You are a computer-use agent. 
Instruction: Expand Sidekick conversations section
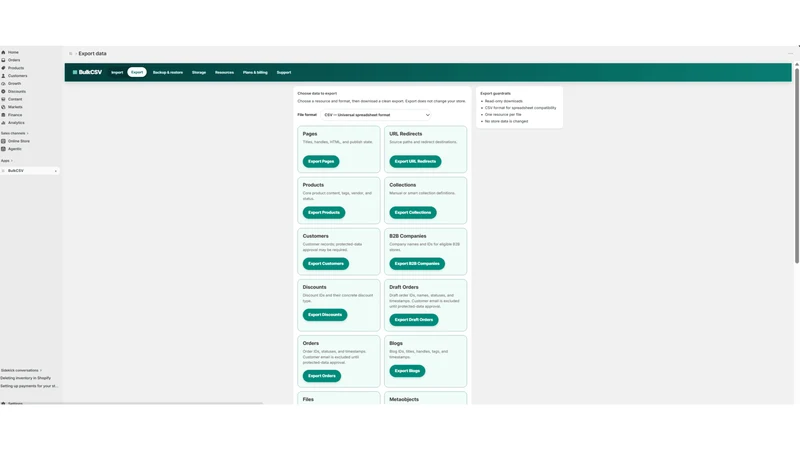click(21, 370)
